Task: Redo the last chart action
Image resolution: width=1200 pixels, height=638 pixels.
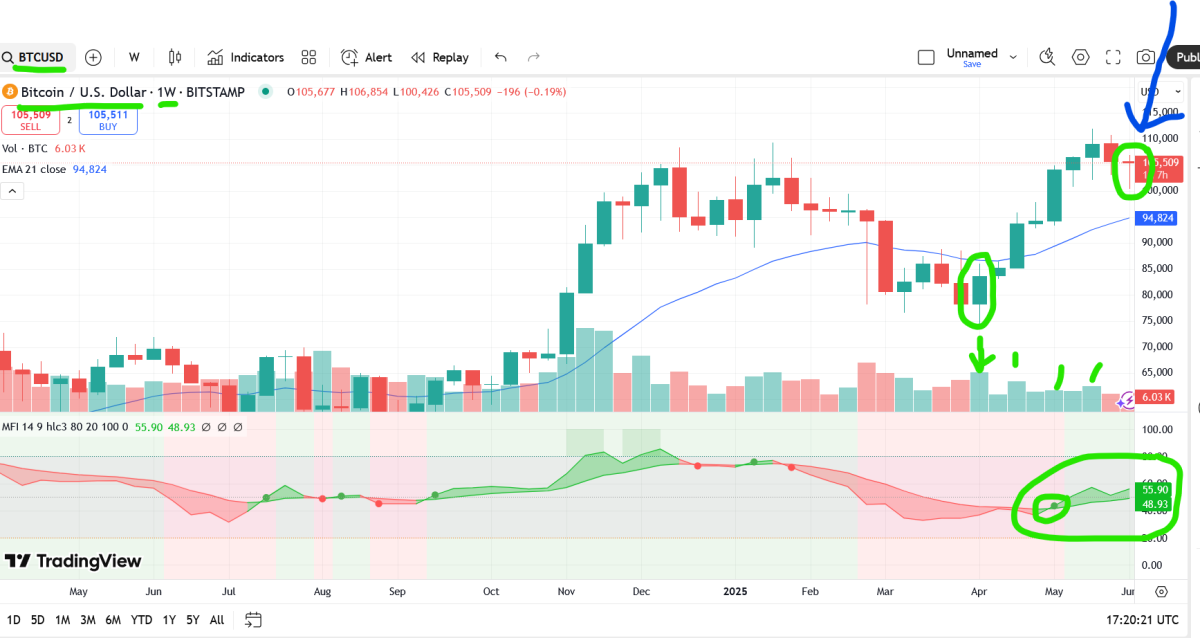Action: click(534, 57)
